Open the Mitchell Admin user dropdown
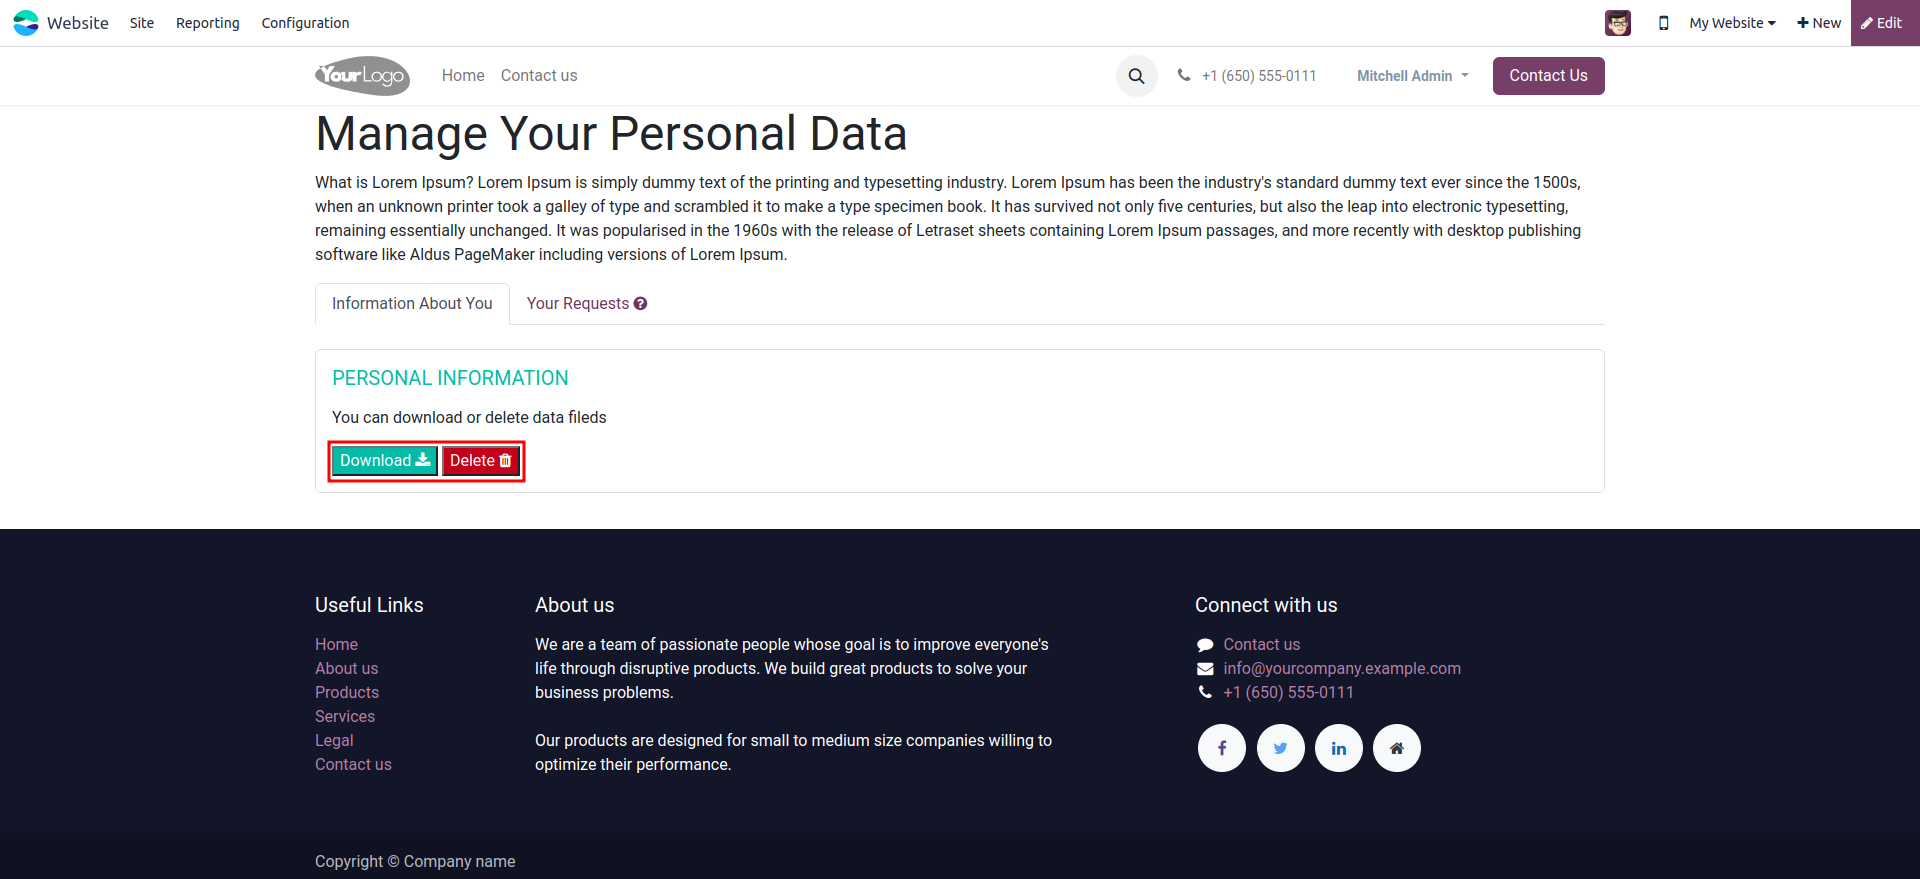 tap(1412, 76)
